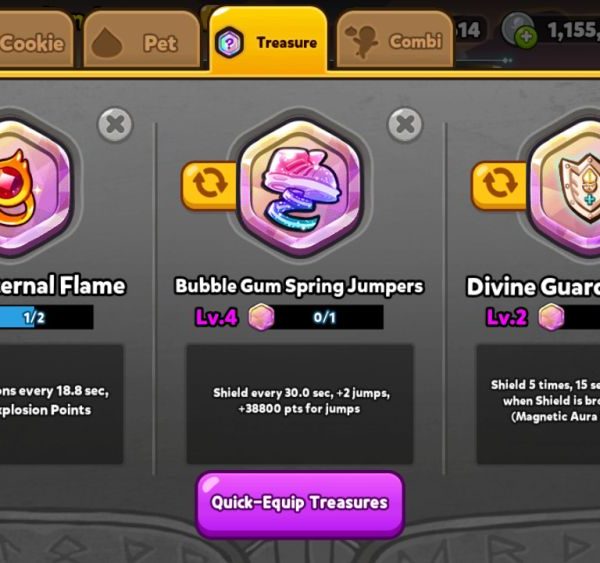Swap the Bubble Gum Spring Jumpers treasure
Screen dimensions: 600x563
click(210, 186)
